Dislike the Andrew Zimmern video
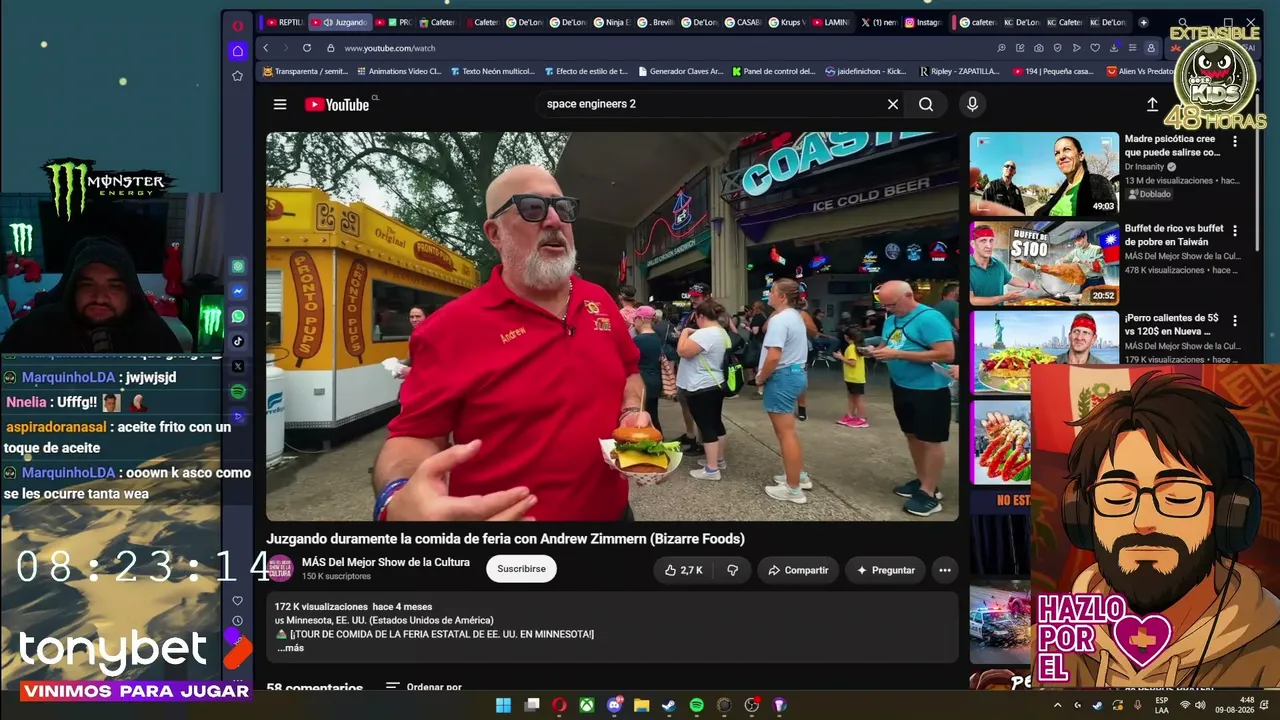Image resolution: width=1280 pixels, height=720 pixels. (x=732, y=570)
